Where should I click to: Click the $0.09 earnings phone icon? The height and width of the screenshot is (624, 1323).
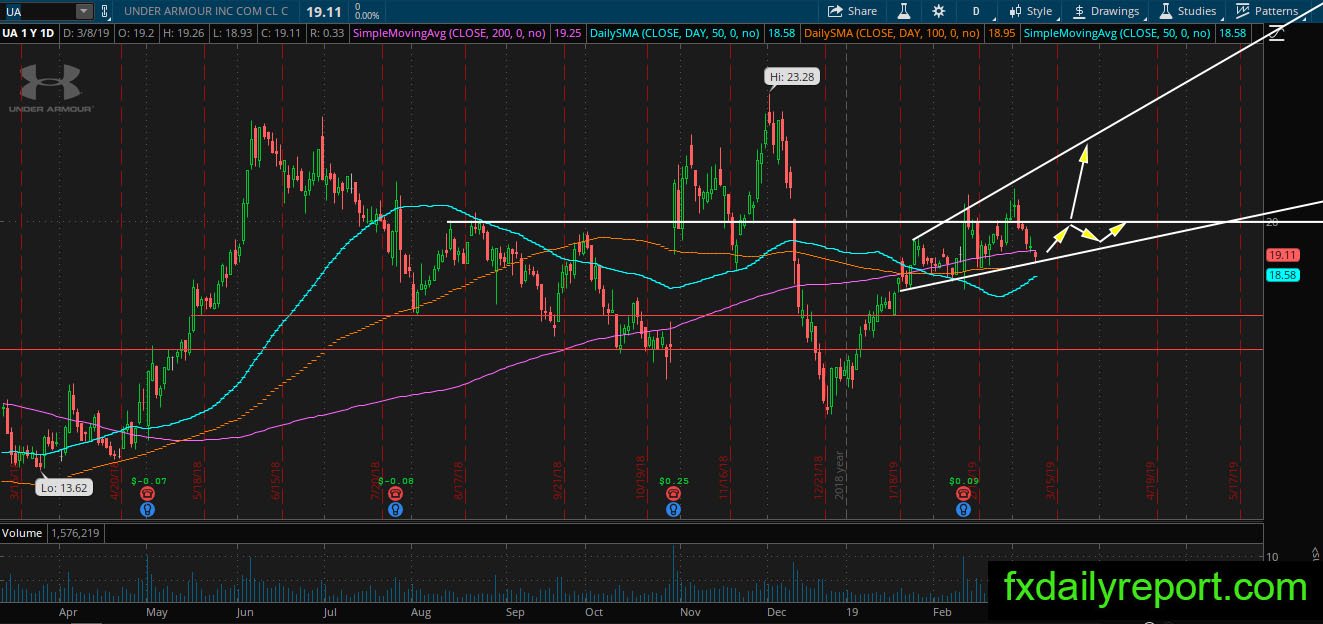click(x=963, y=493)
